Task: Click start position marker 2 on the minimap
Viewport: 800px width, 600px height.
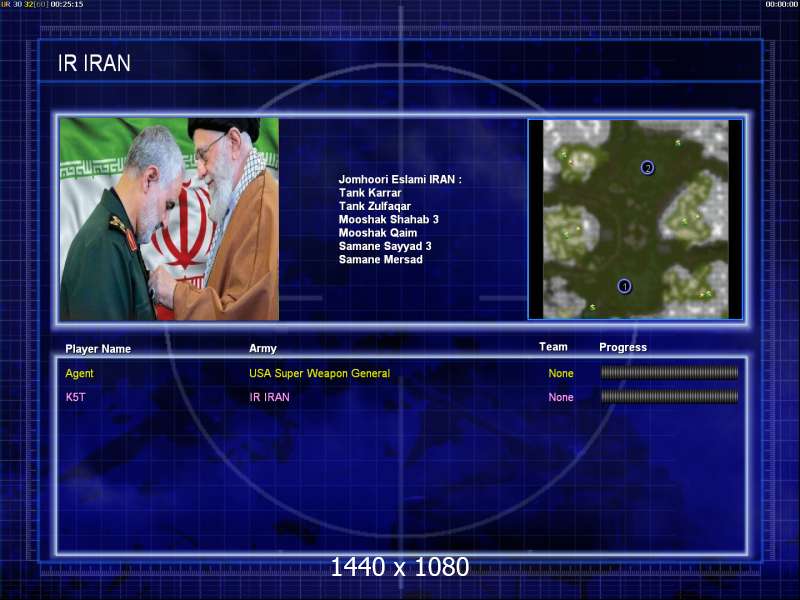Action: point(647,167)
